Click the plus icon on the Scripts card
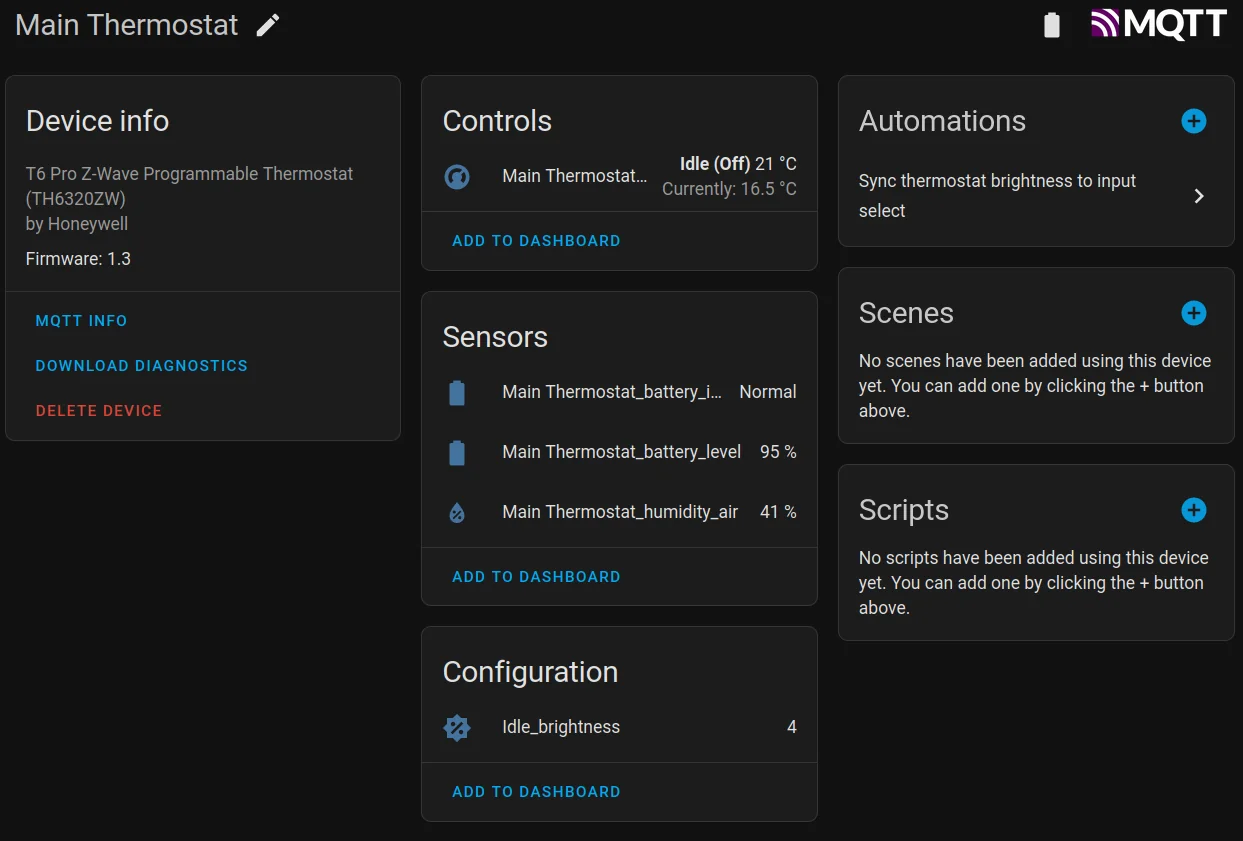 [1193, 510]
